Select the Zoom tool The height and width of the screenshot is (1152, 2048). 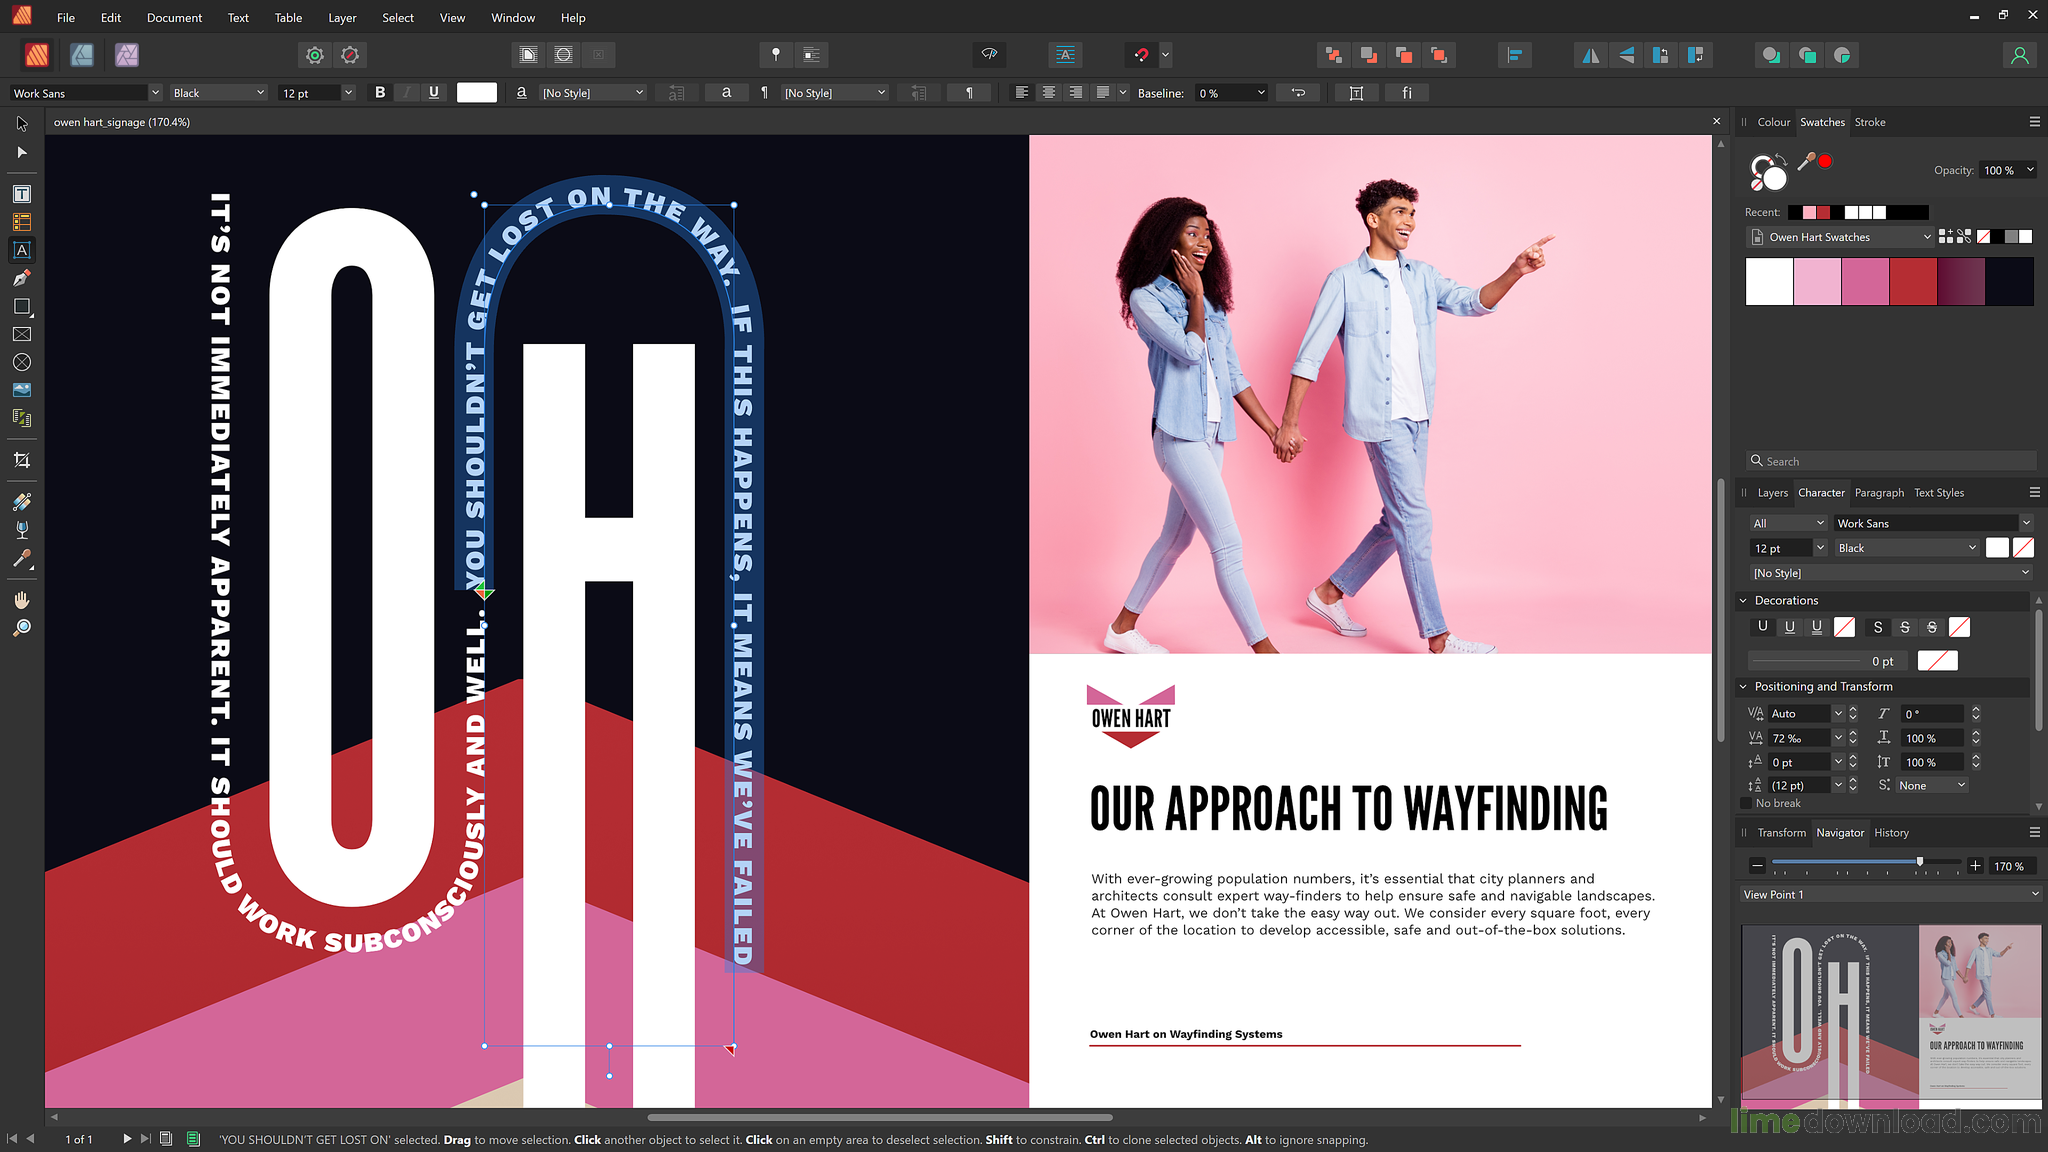22,628
